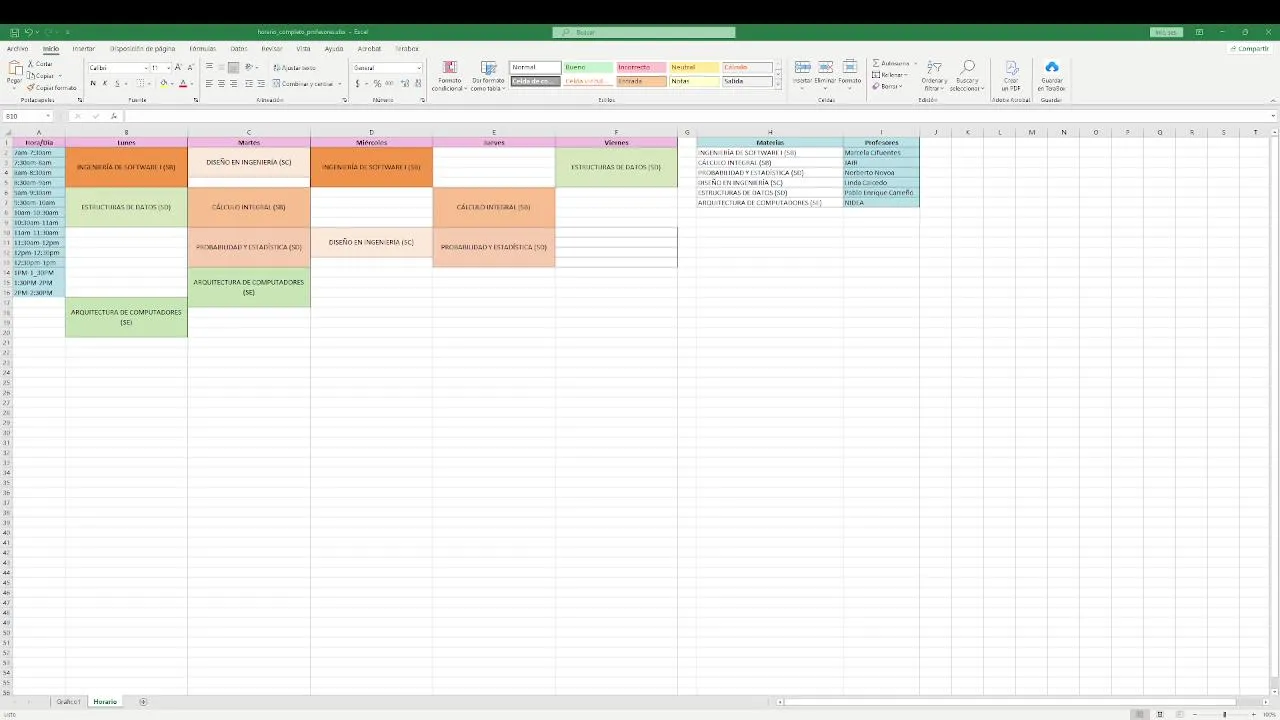
Task: Toggle italic K formatting
Action: pyautogui.click(x=105, y=84)
